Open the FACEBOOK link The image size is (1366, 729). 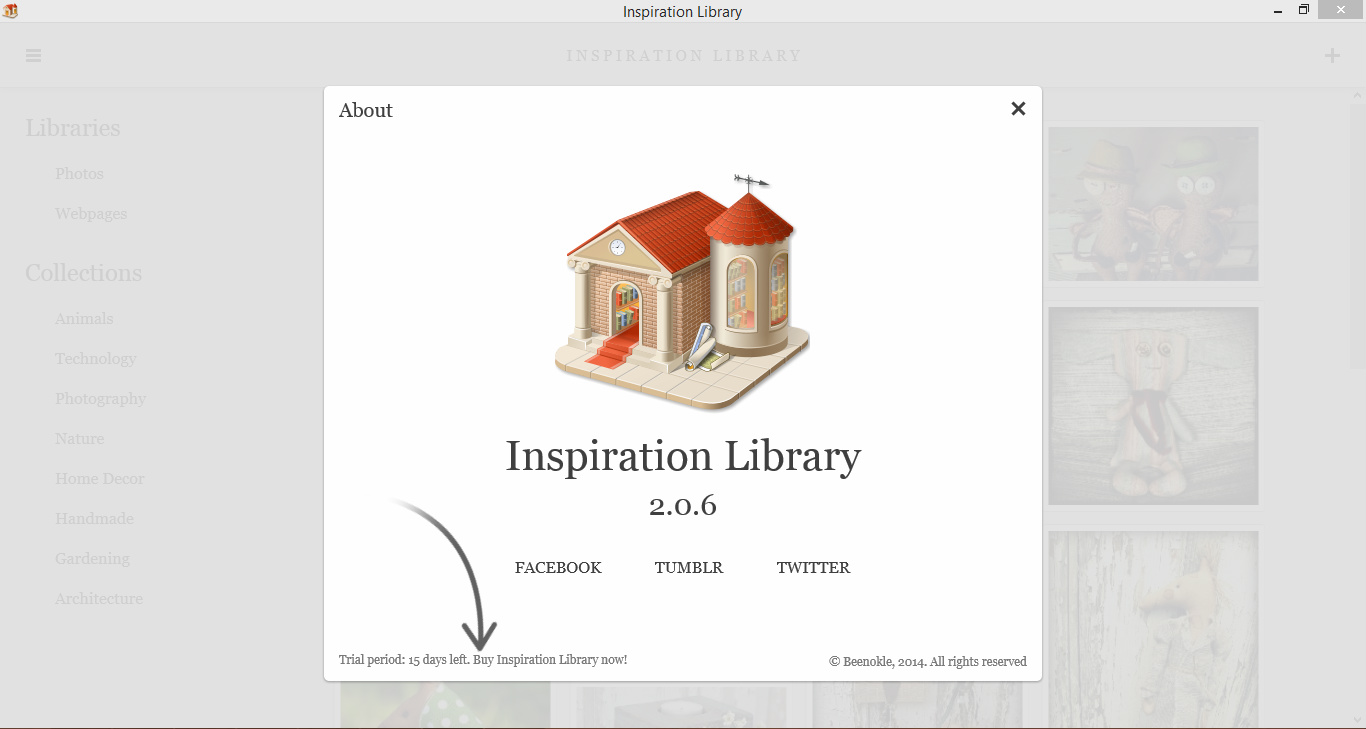pos(558,568)
